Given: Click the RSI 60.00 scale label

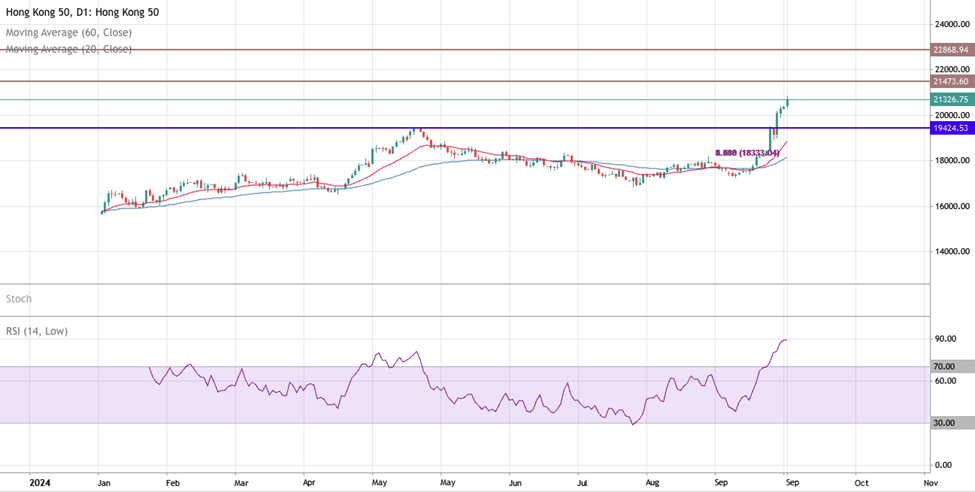Looking at the screenshot, I should click(x=945, y=381).
